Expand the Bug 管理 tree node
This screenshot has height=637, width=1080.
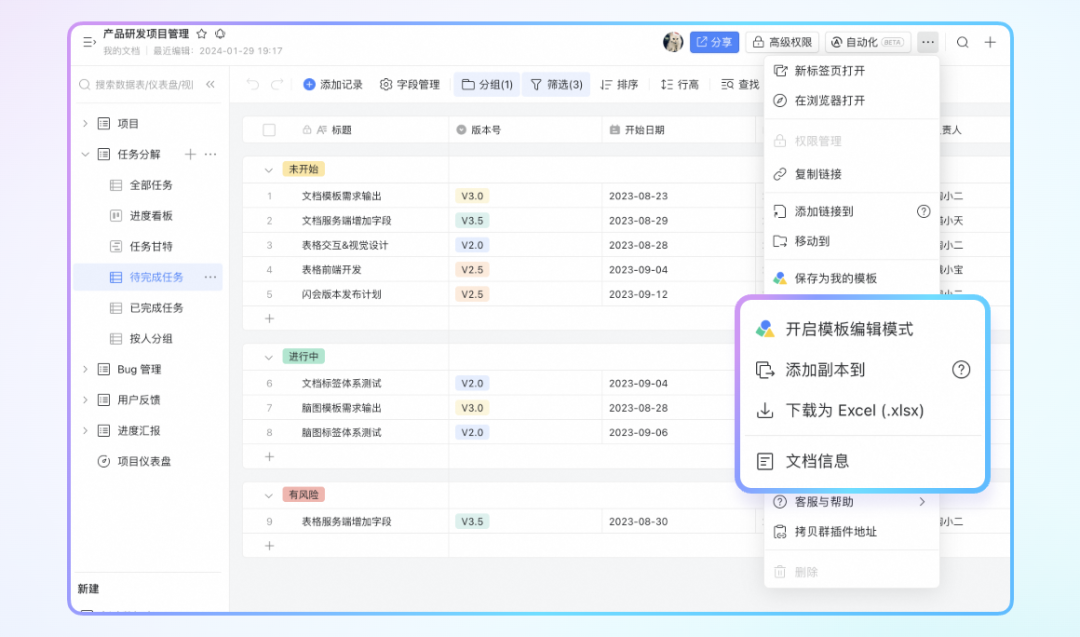(x=85, y=370)
